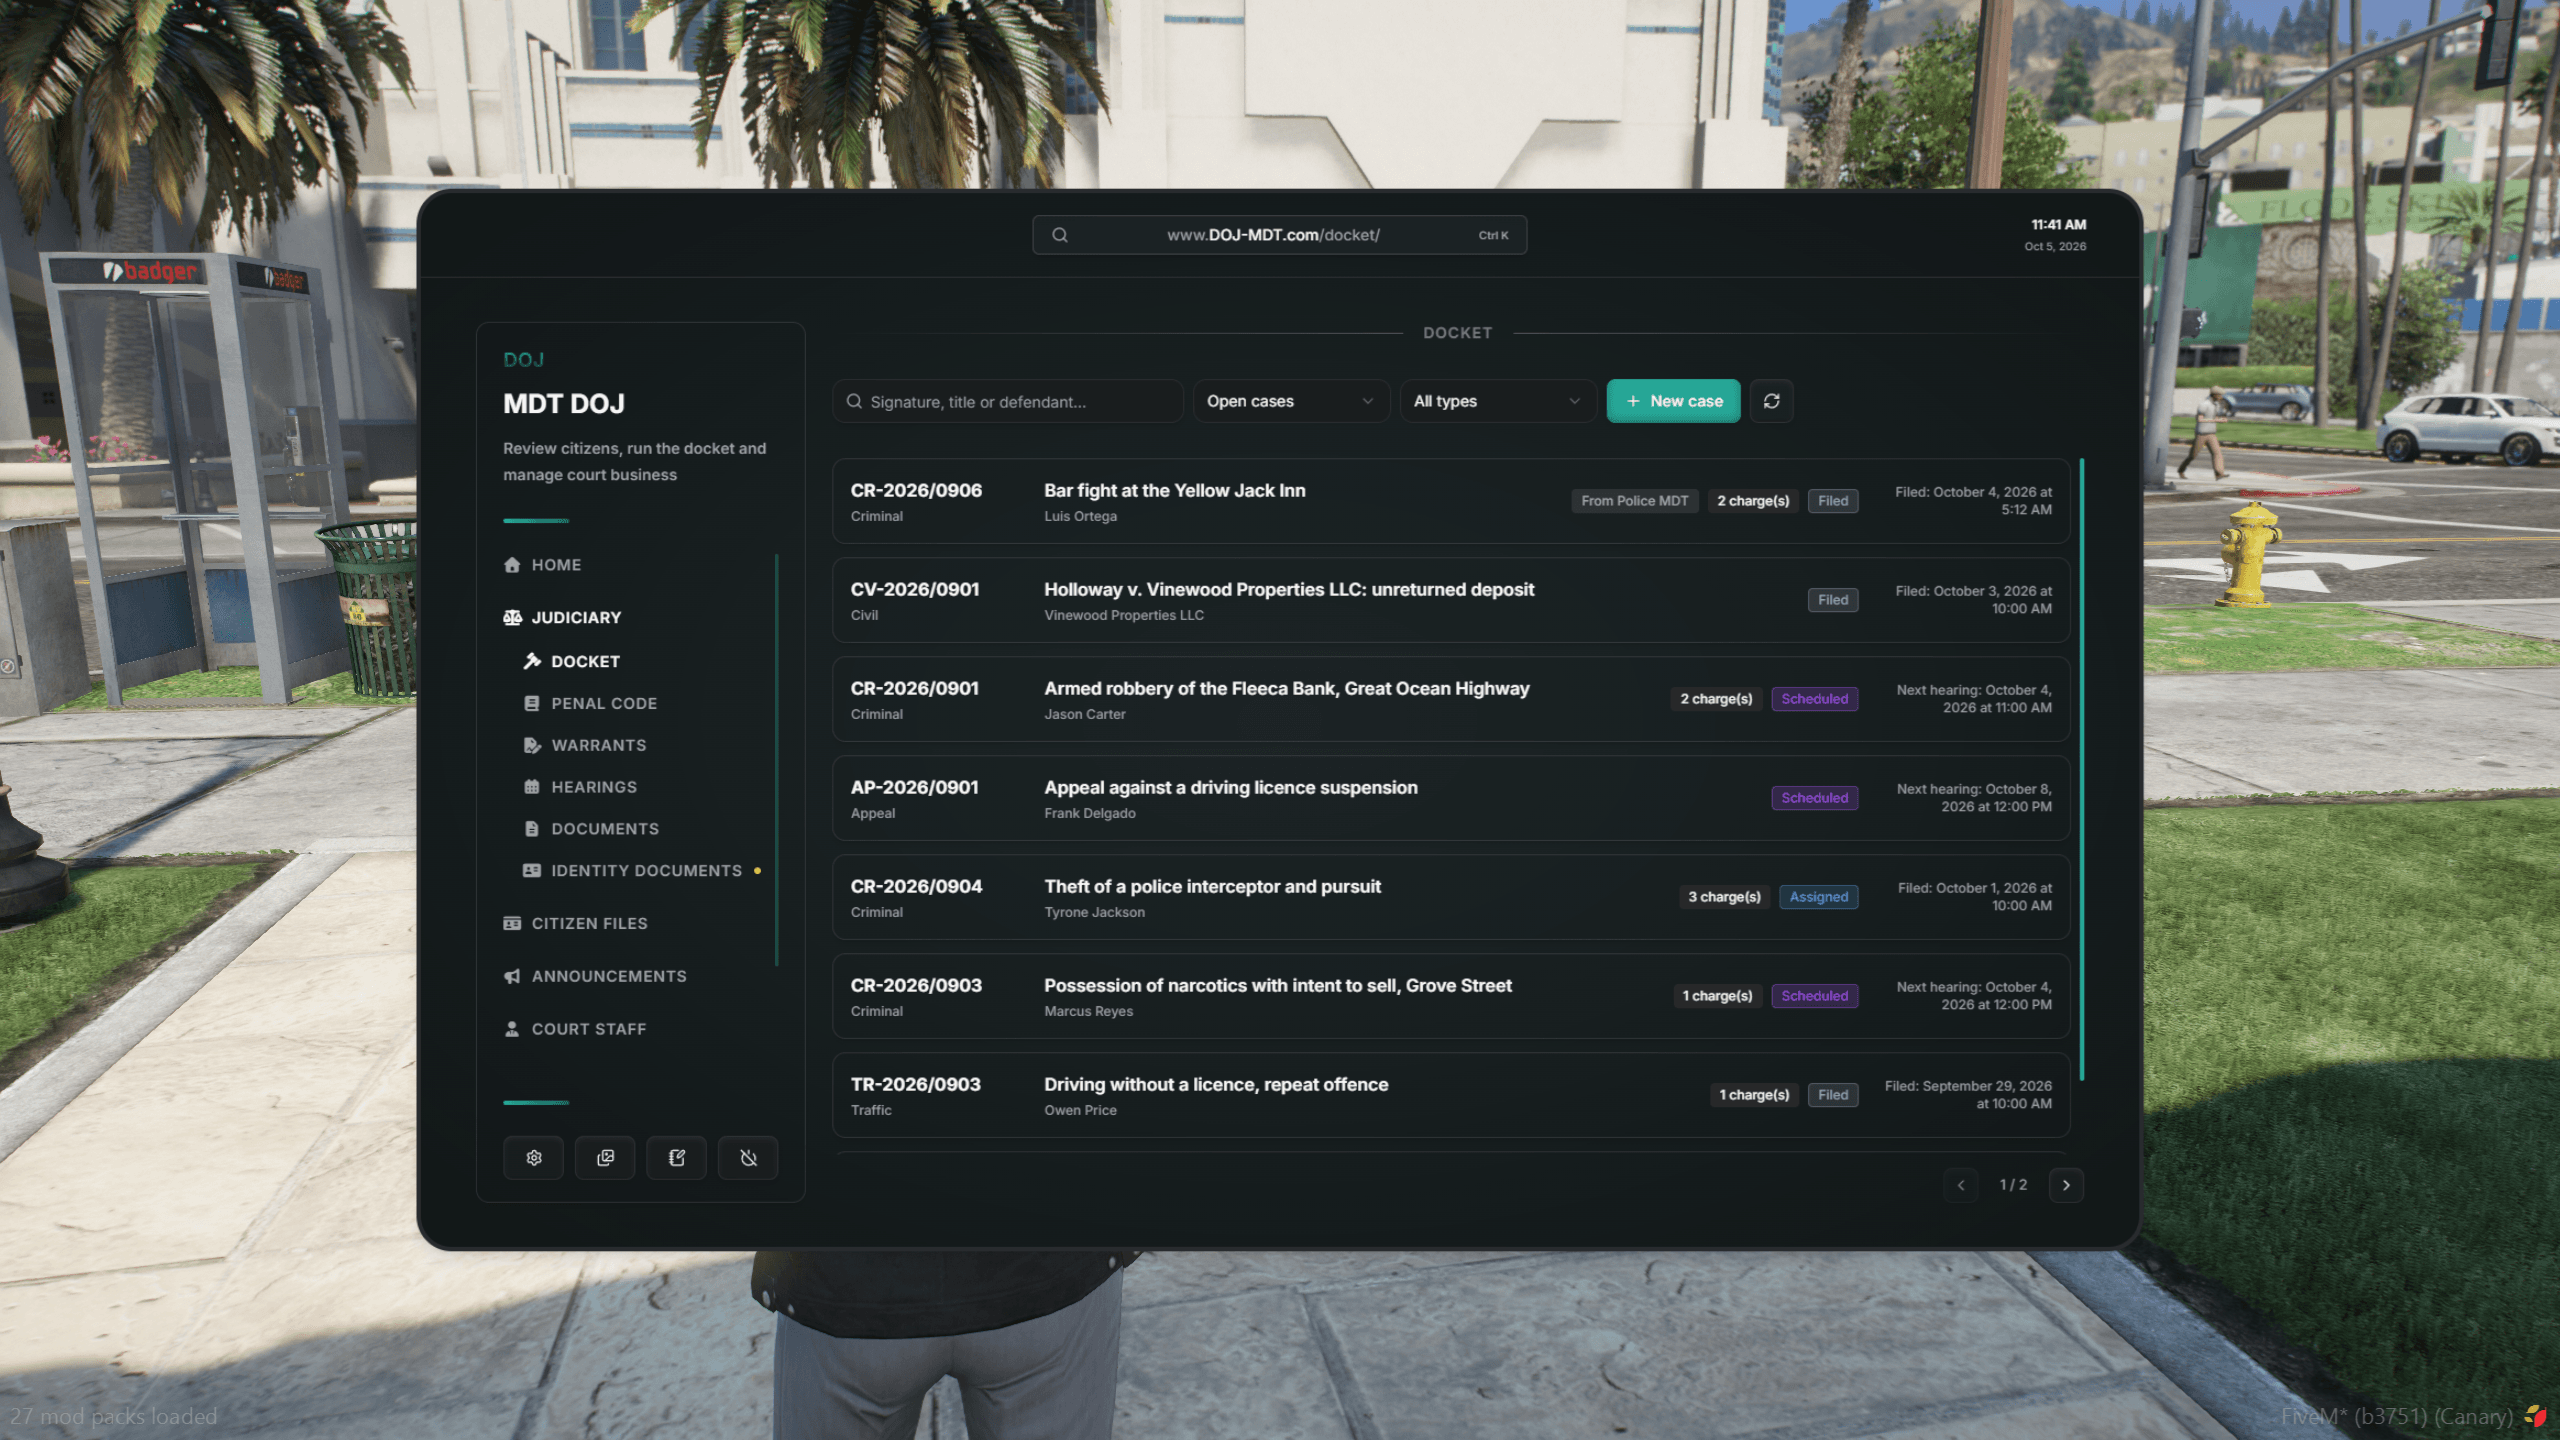Click case number TR-2026/0903
The image size is (2560, 1440).
point(915,1084)
